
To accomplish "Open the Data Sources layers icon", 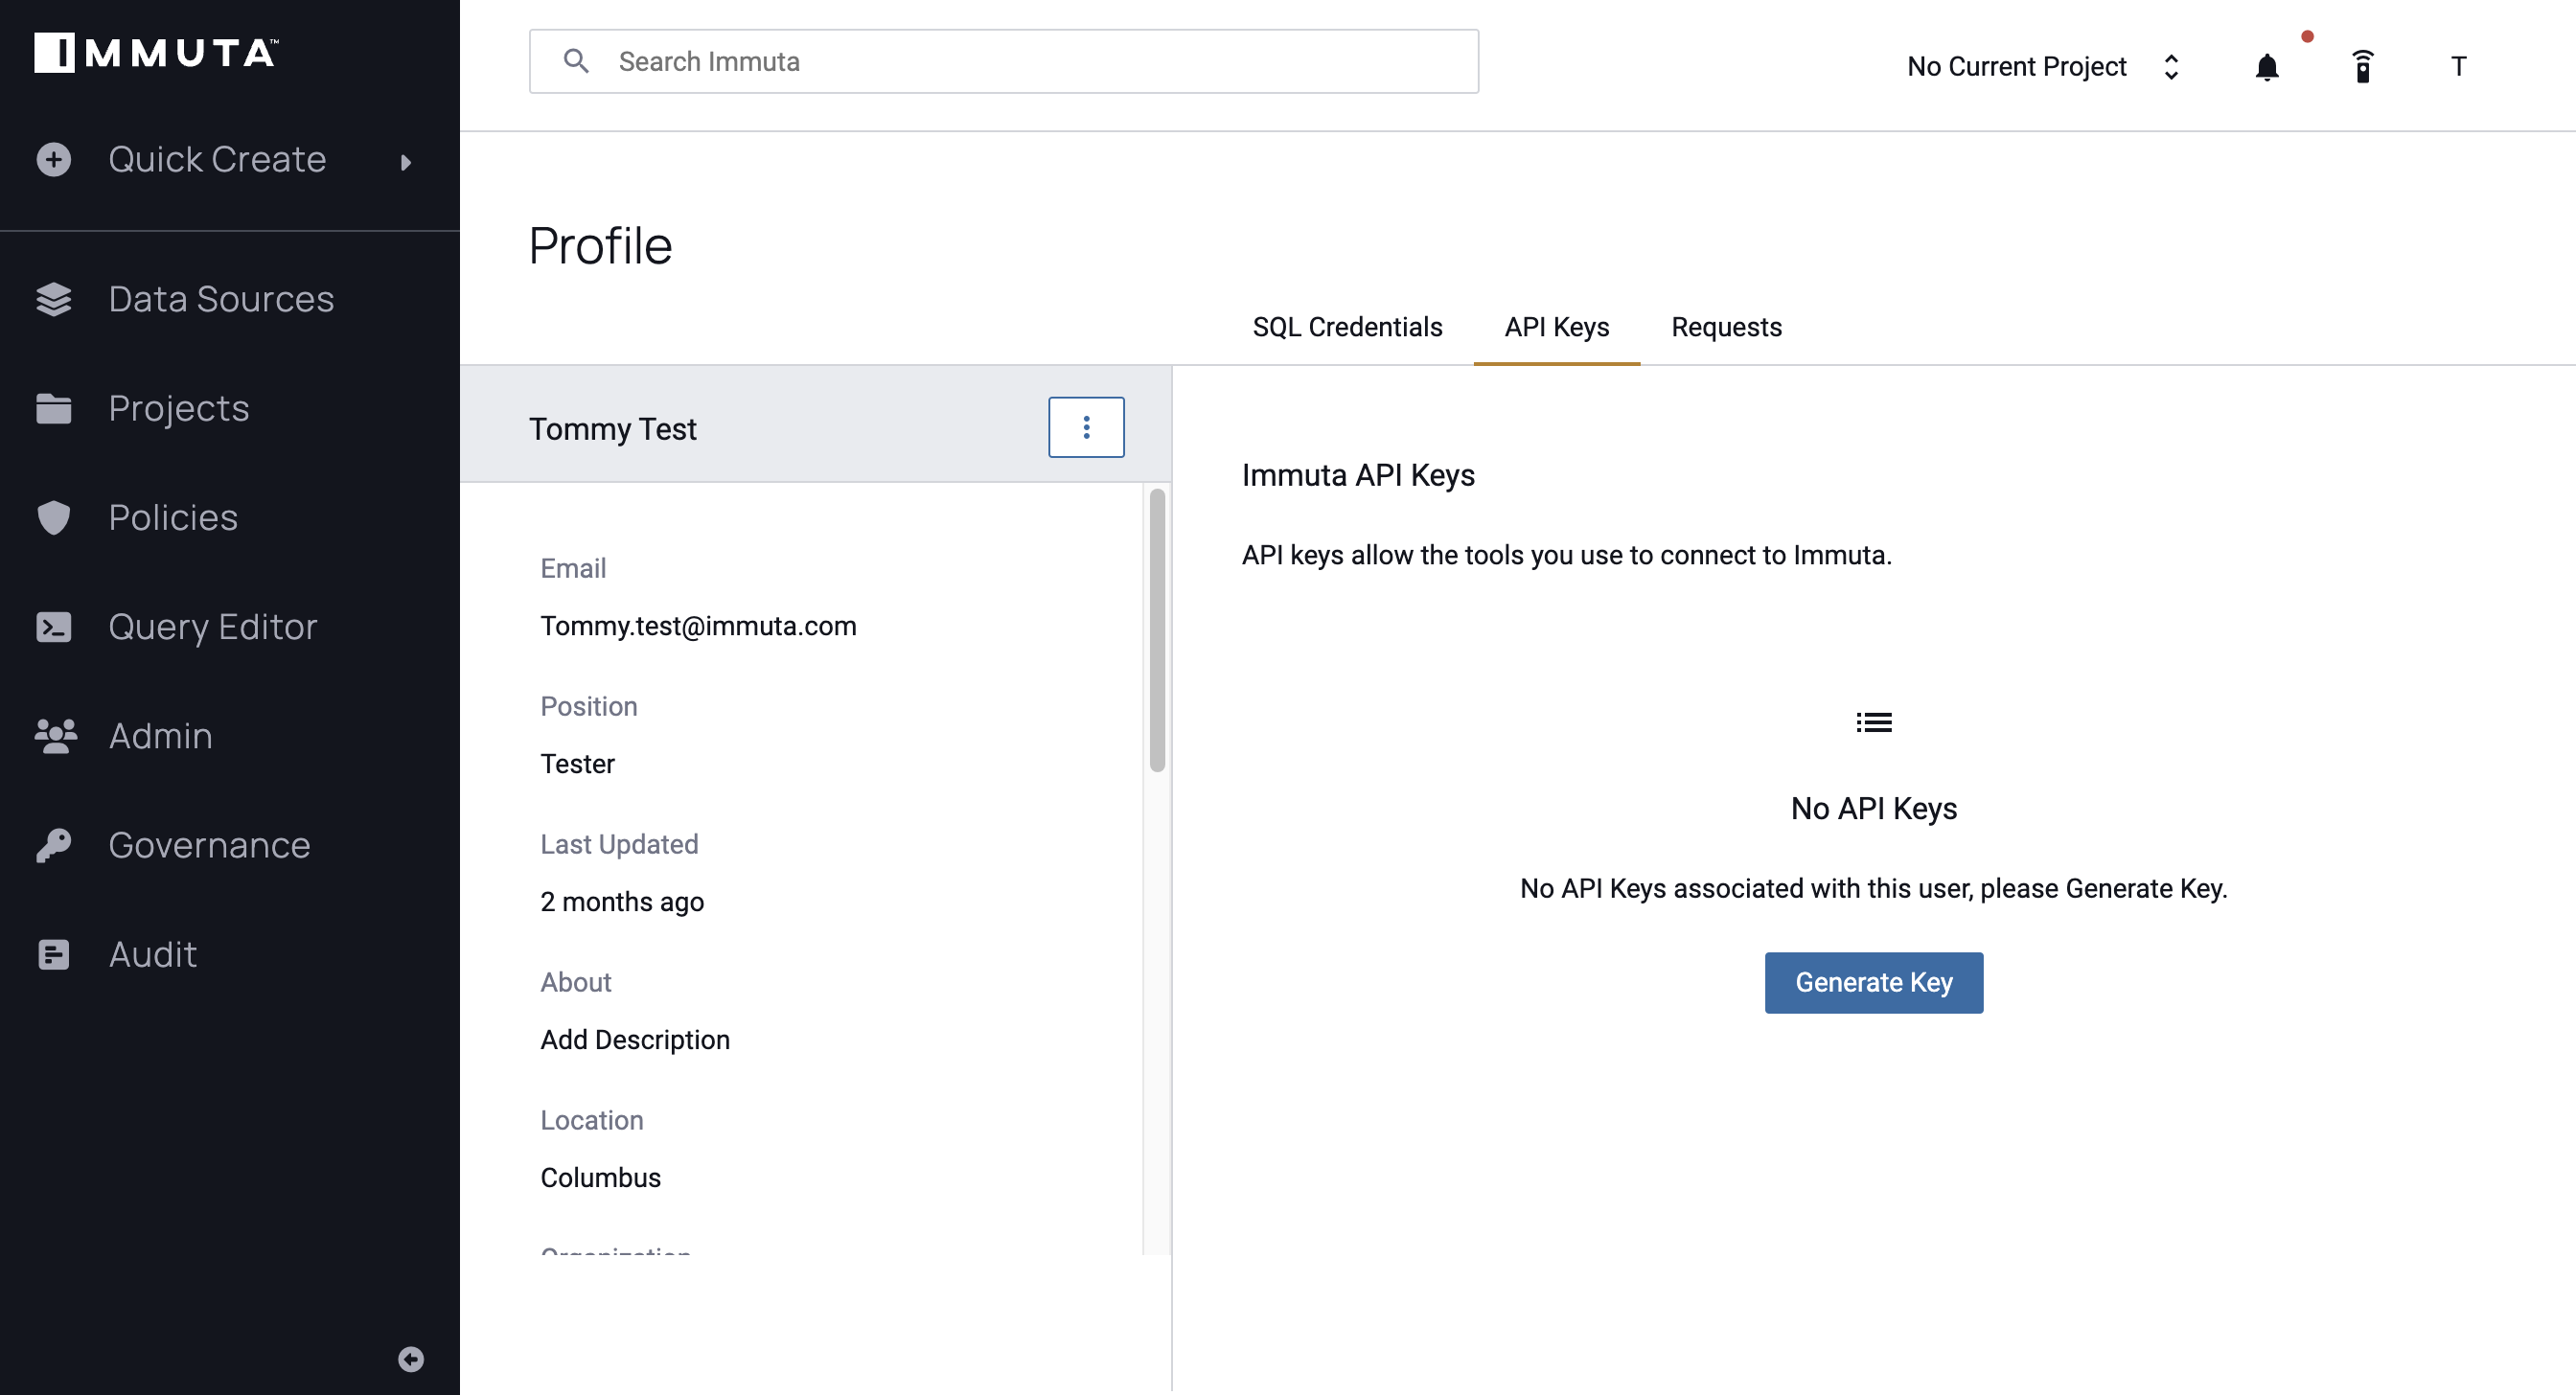I will coord(54,299).
